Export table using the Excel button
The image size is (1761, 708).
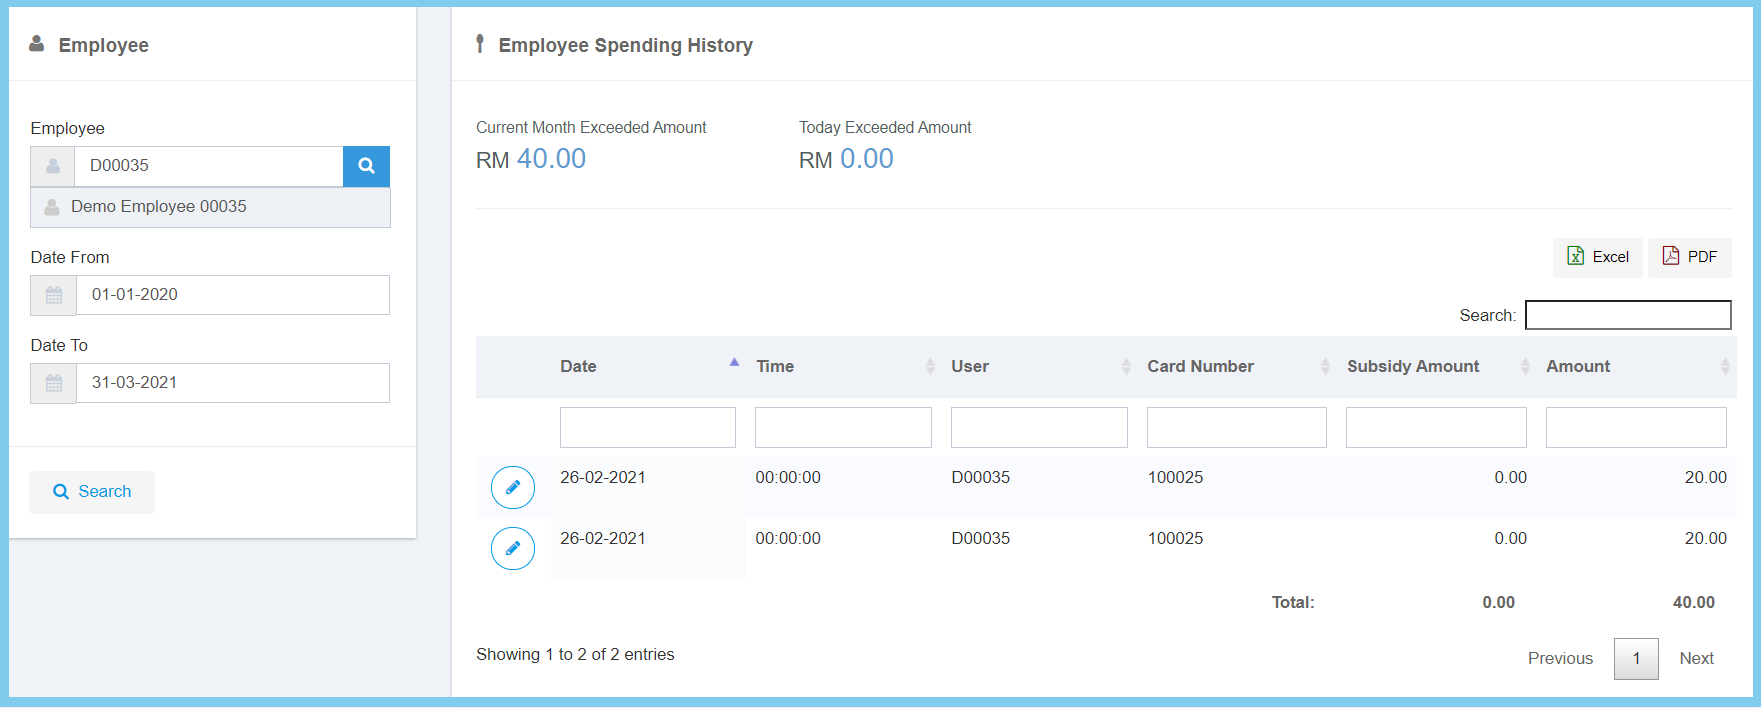[x=1597, y=257]
